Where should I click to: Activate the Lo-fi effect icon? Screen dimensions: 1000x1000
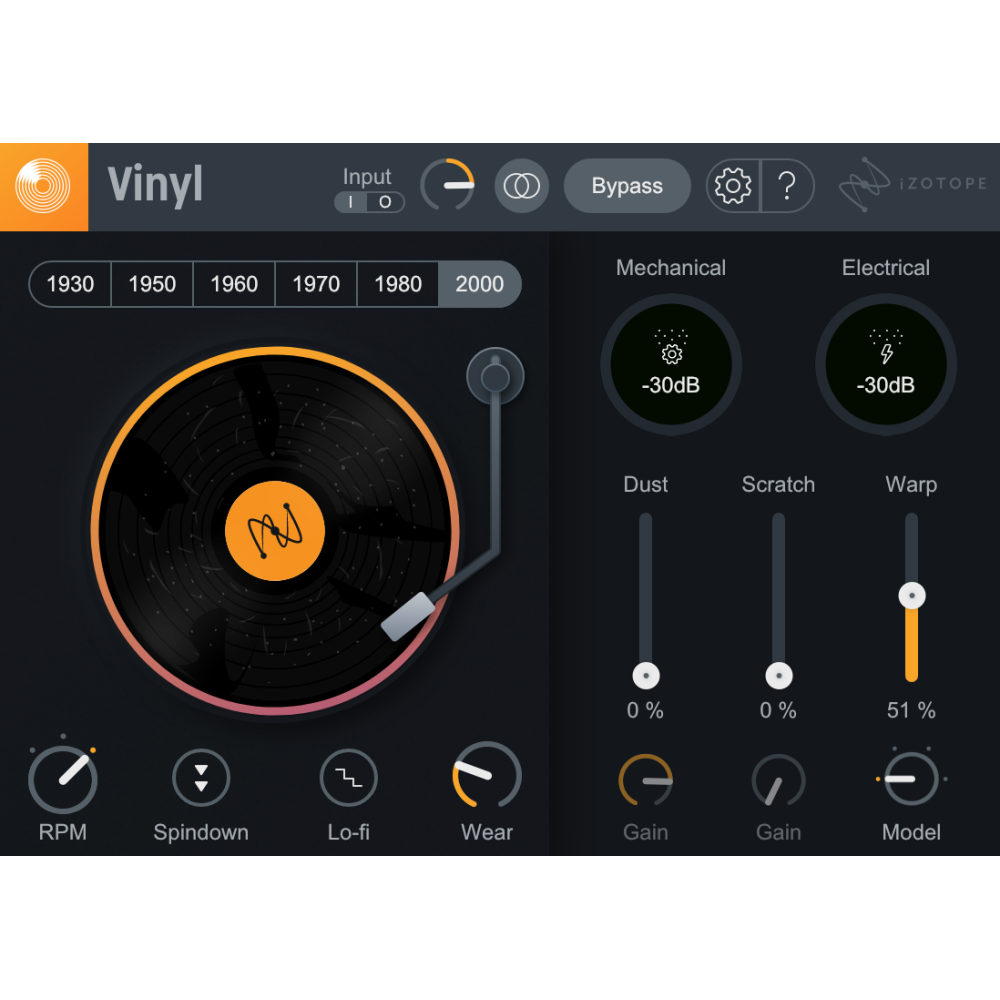click(348, 778)
